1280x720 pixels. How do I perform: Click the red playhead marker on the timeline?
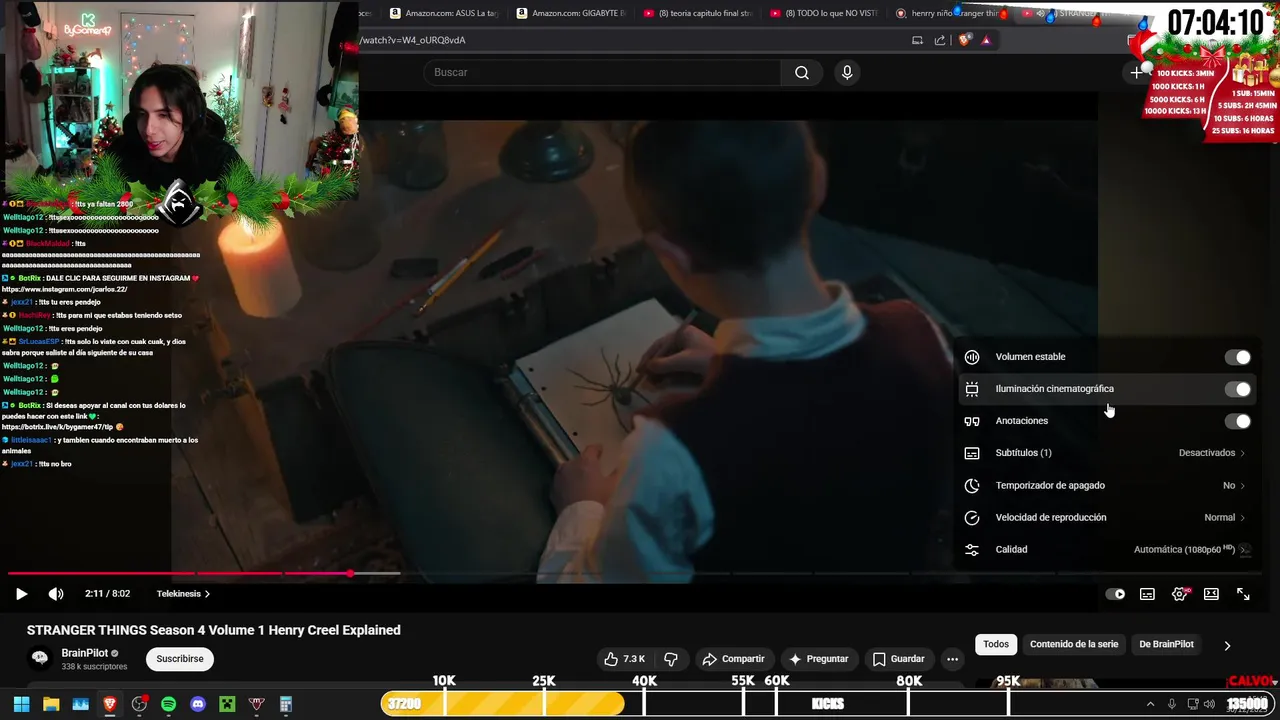click(350, 573)
